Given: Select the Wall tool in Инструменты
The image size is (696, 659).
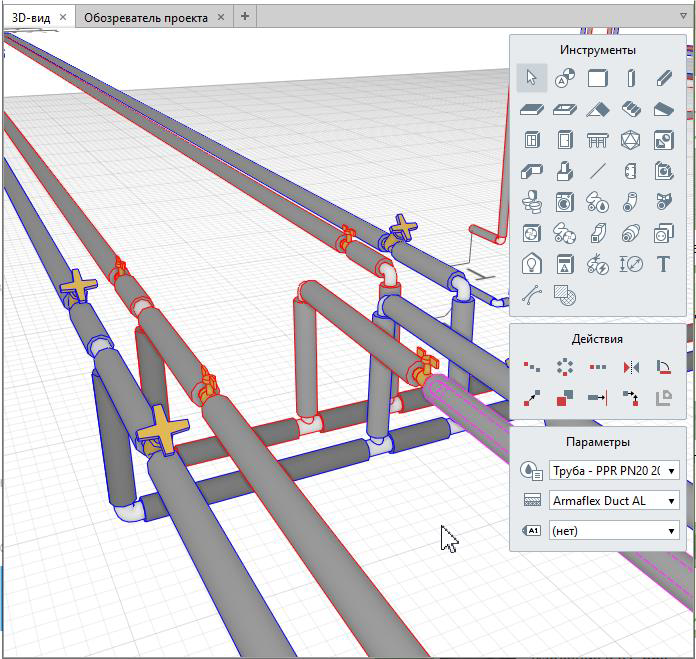Looking at the screenshot, I should click(598, 78).
